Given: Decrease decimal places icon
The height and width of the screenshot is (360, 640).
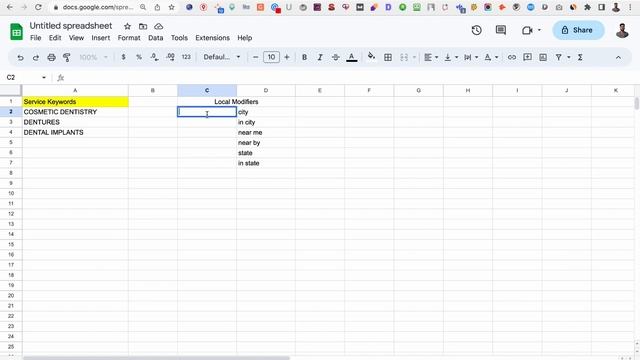Looking at the screenshot, I should 154,57.
